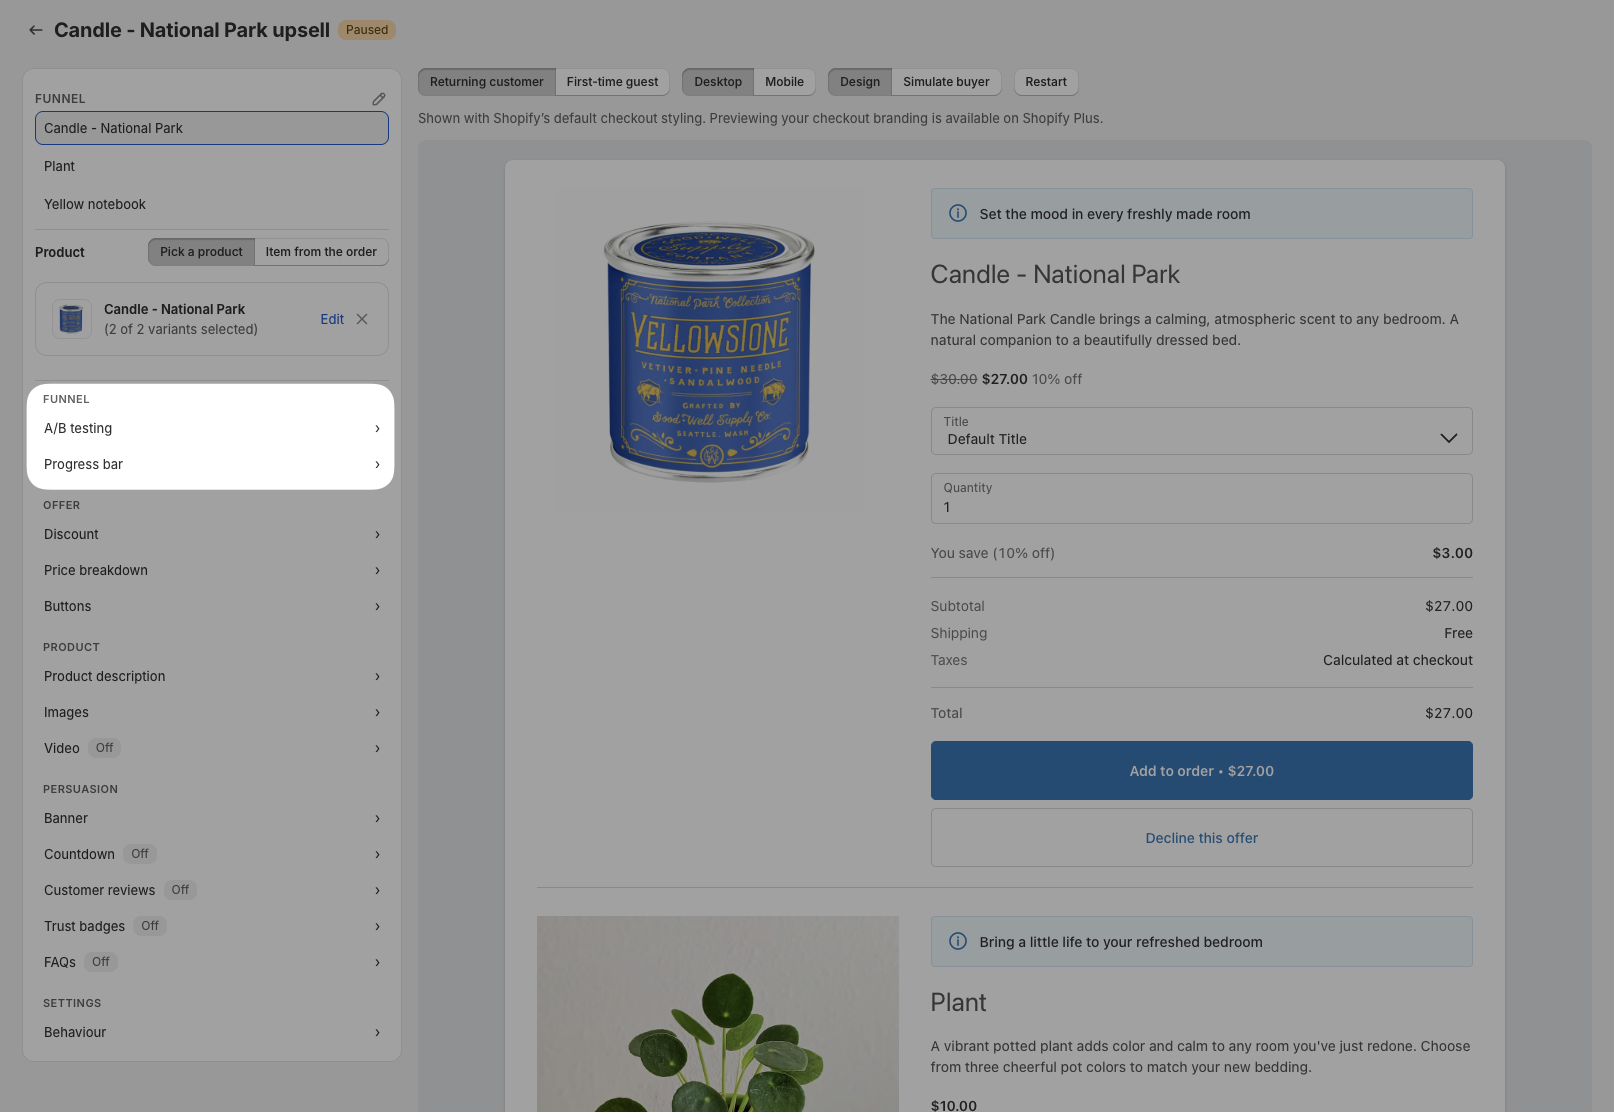This screenshot has height=1112, width=1614.
Task: Switch preview to First-time guest
Action: coord(612,82)
